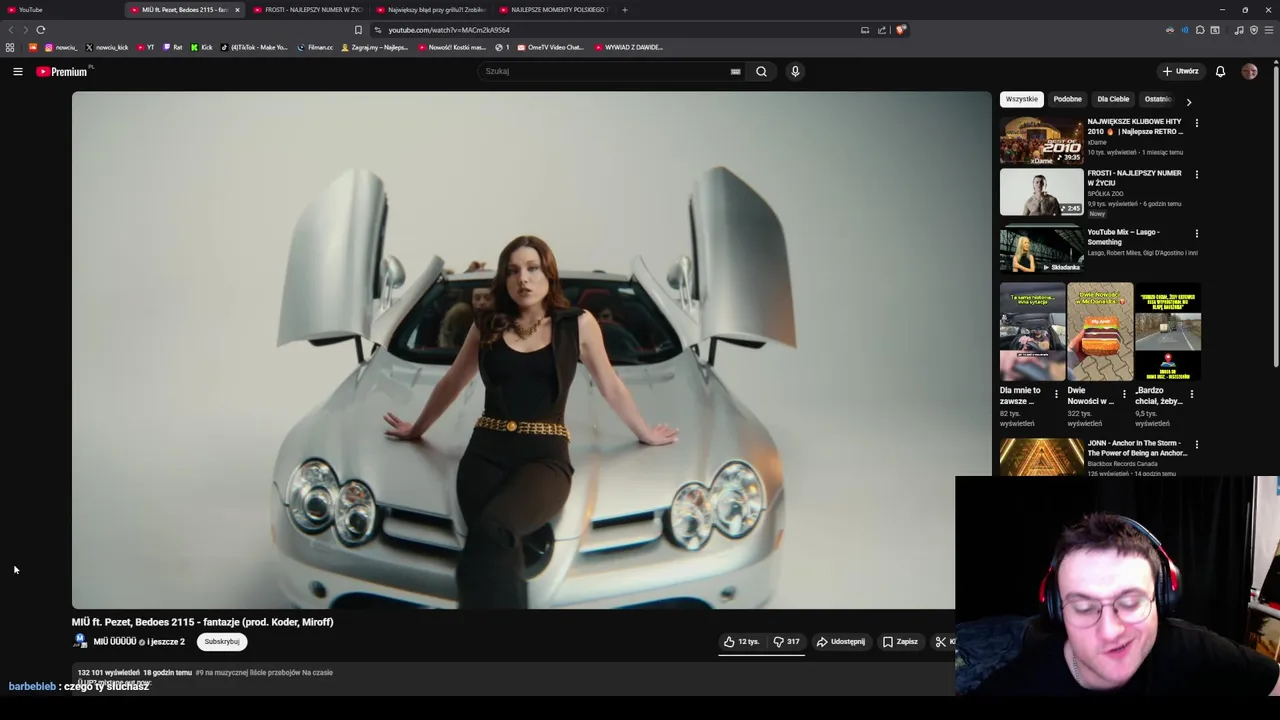The image size is (1280, 720).
Task: Select the Ostatnio filter chip
Action: pyautogui.click(x=1157, y=99)
